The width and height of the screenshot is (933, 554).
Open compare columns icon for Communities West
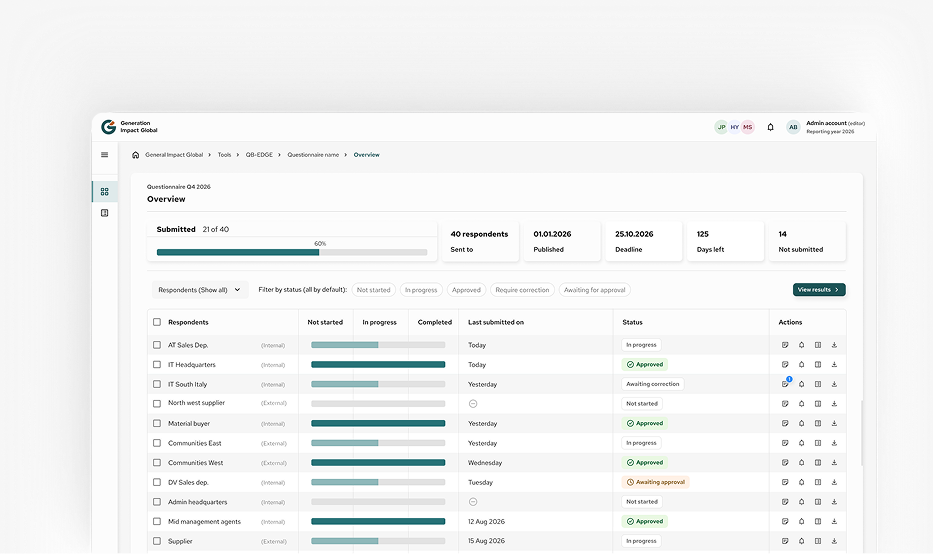818,463
